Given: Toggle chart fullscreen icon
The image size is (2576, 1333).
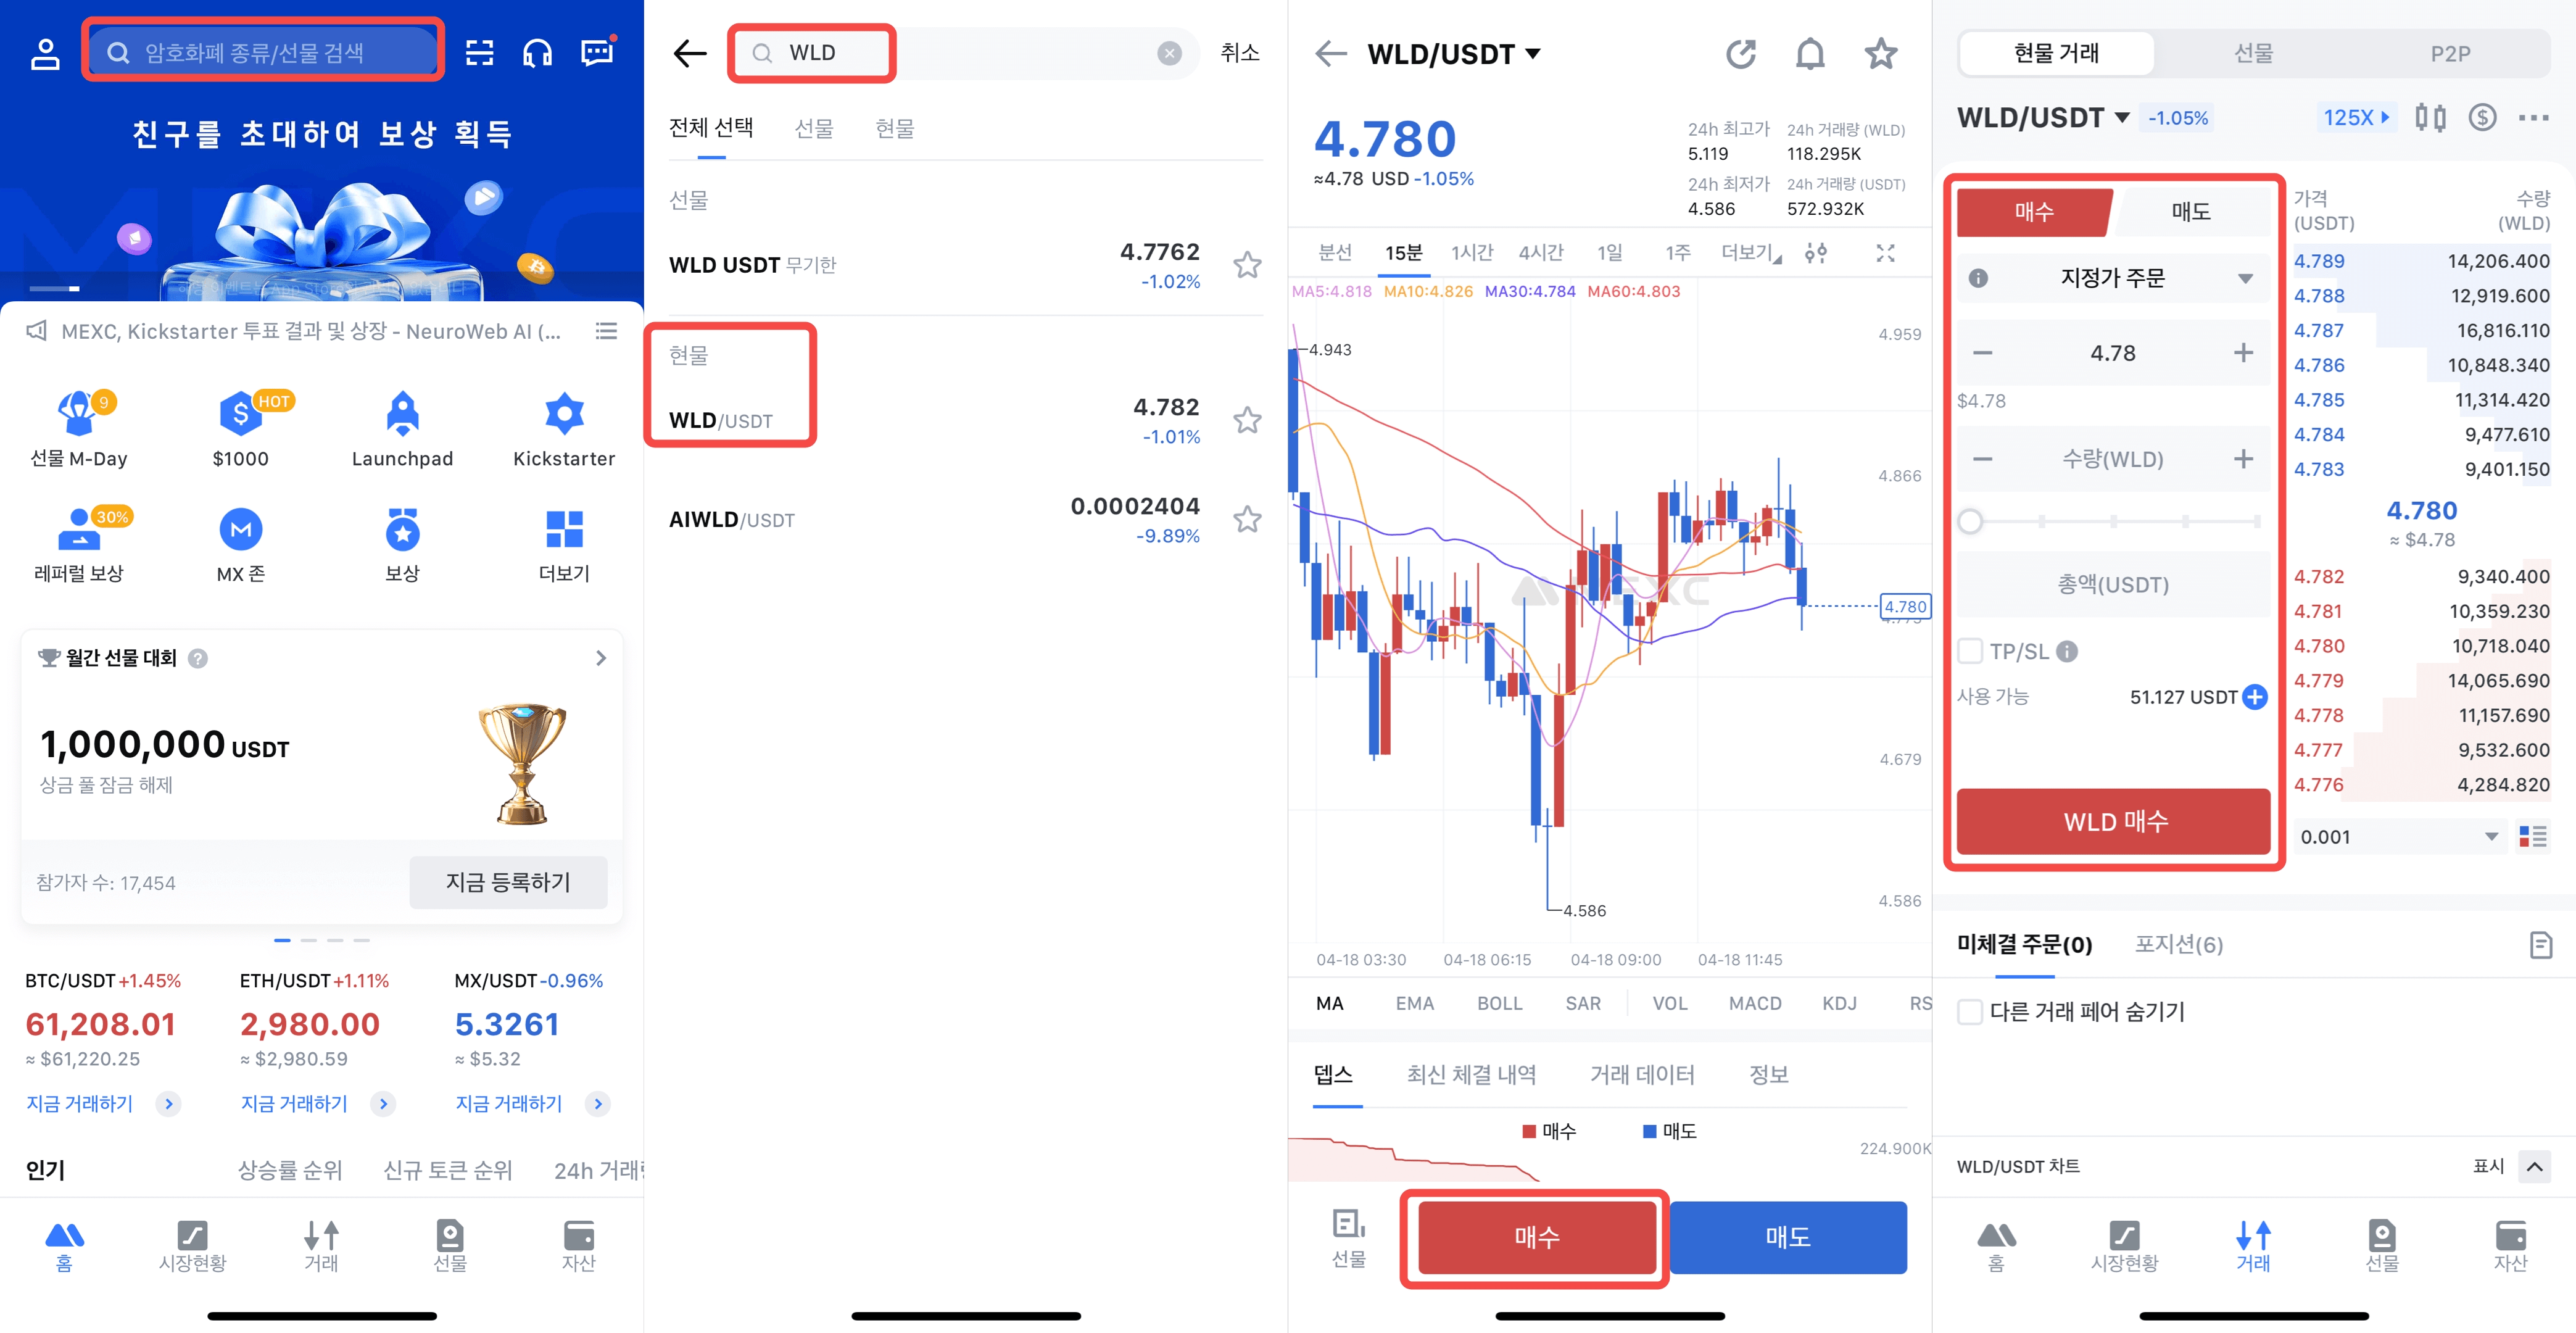Looking at the screenshot, I should tap(1885, 253).
